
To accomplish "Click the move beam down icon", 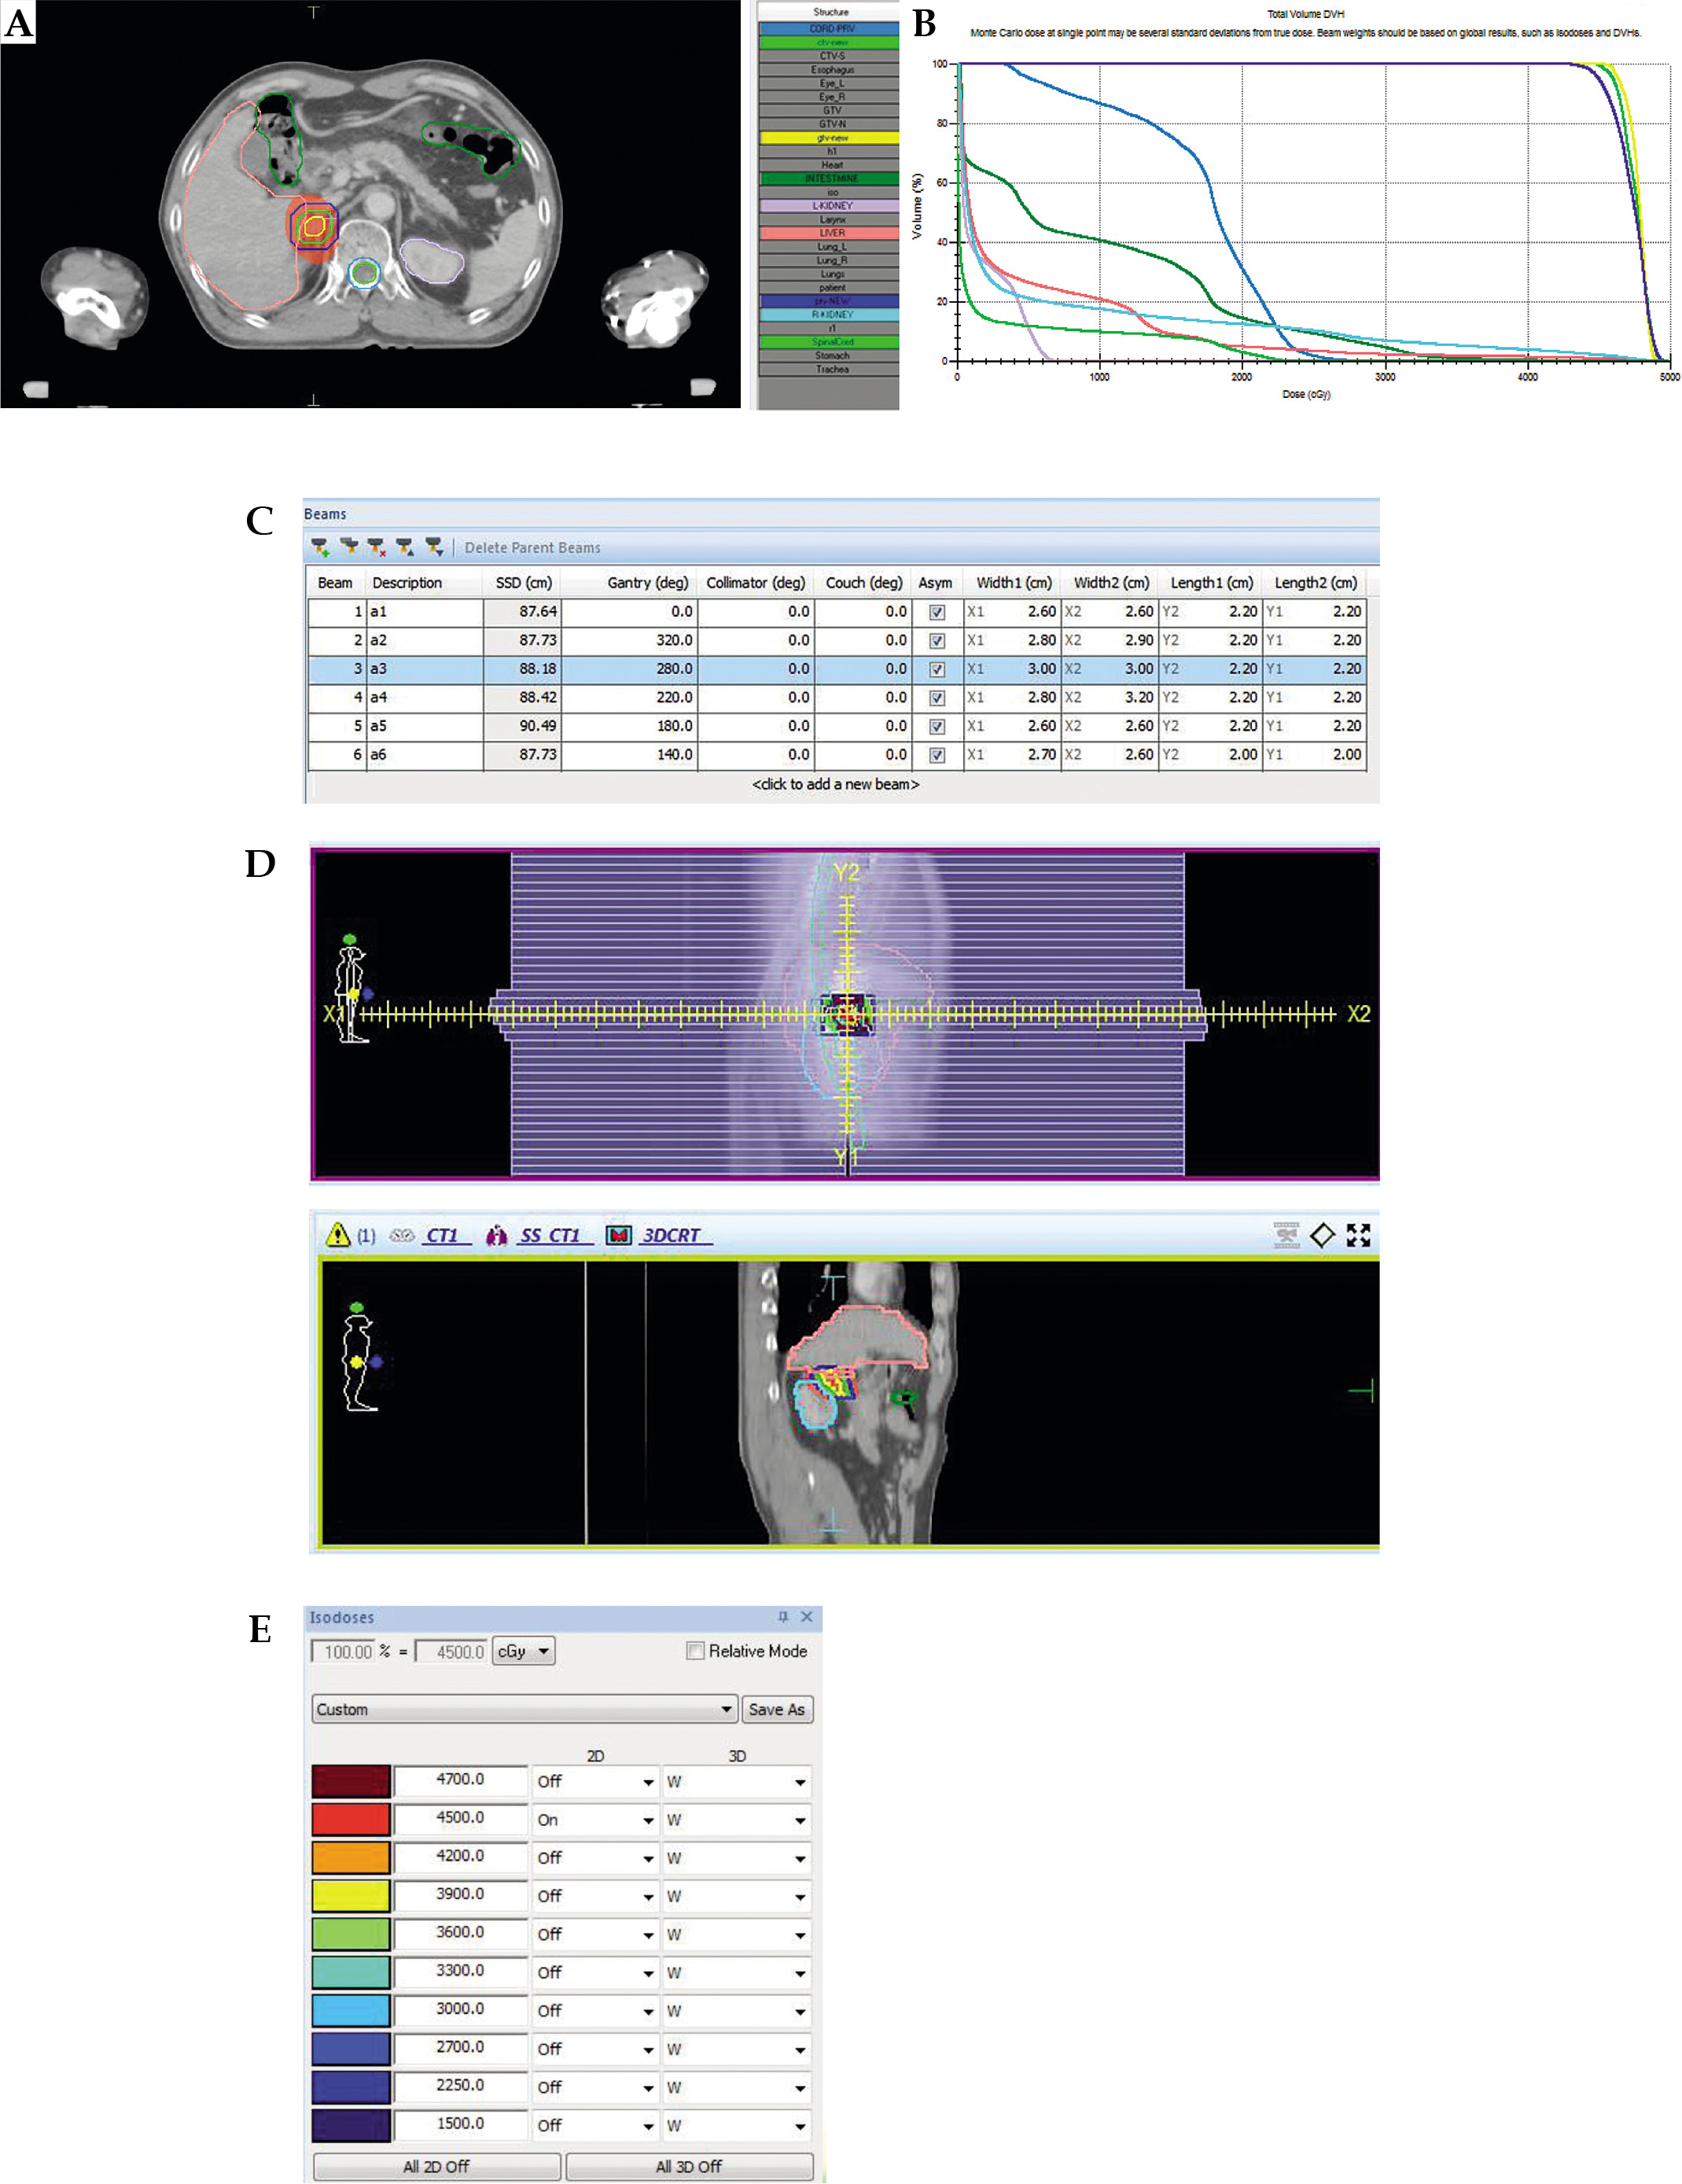I will [433, 547].
